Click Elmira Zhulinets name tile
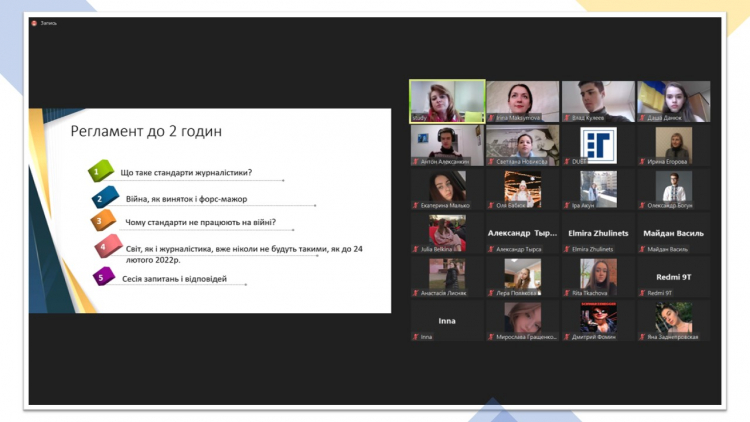This screenshot has height=422, width=750. 597,233
